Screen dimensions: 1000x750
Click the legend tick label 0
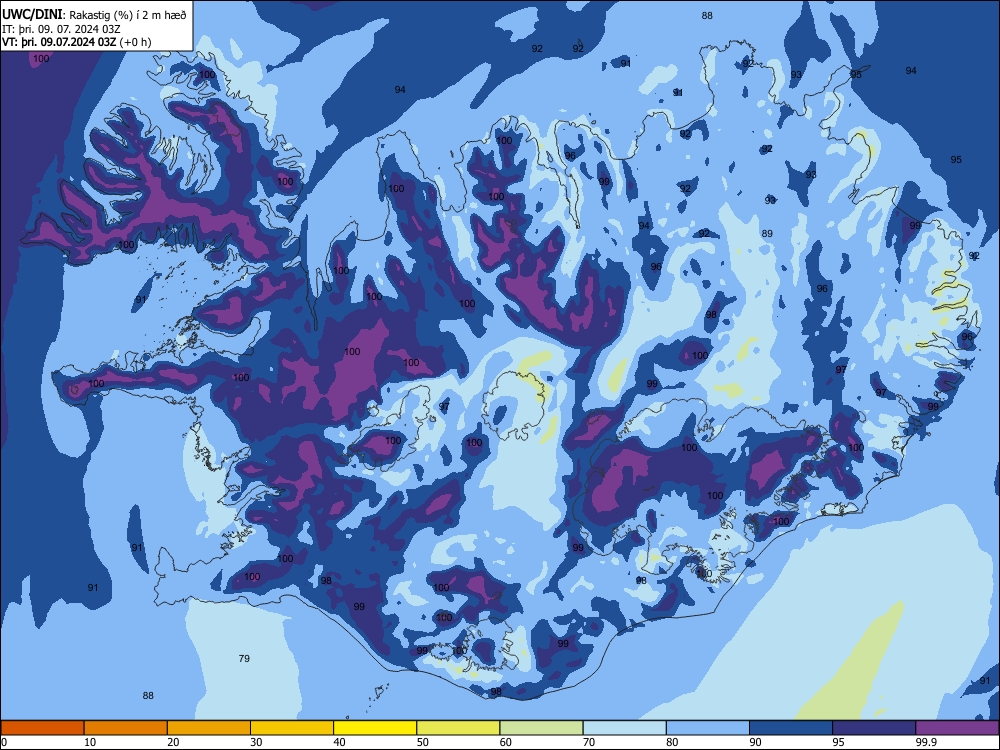coord(4,742)
